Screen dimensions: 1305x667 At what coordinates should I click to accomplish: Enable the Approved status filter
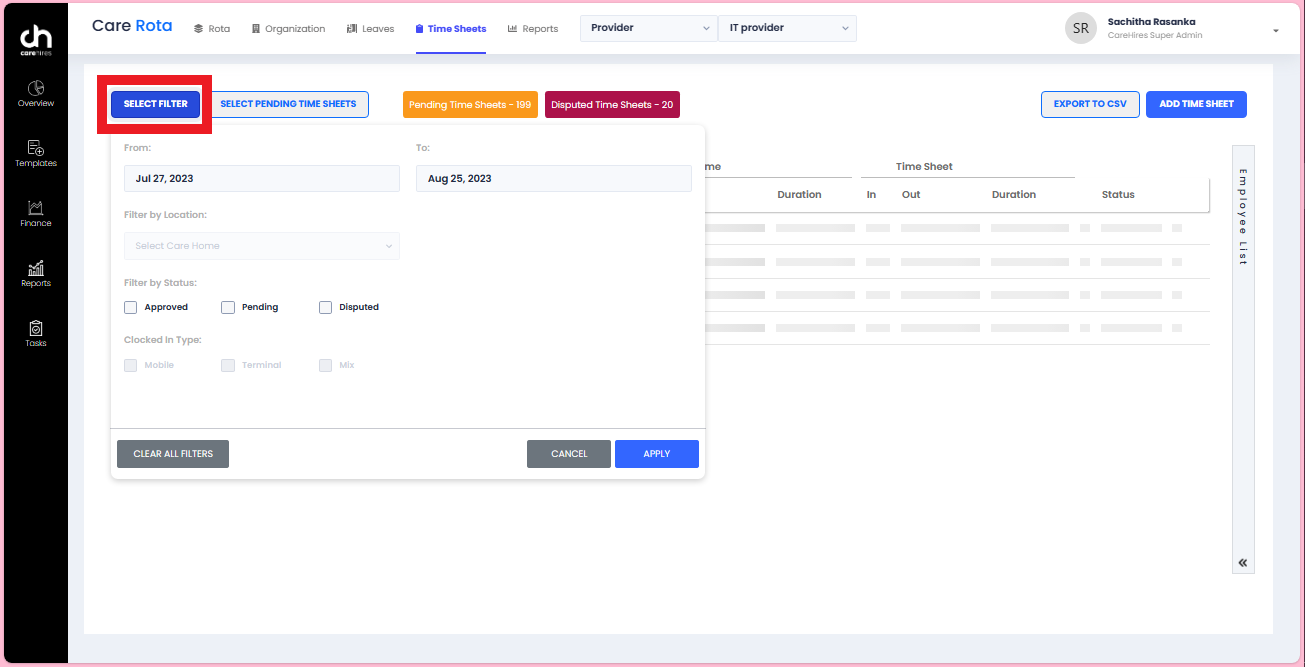130,307
